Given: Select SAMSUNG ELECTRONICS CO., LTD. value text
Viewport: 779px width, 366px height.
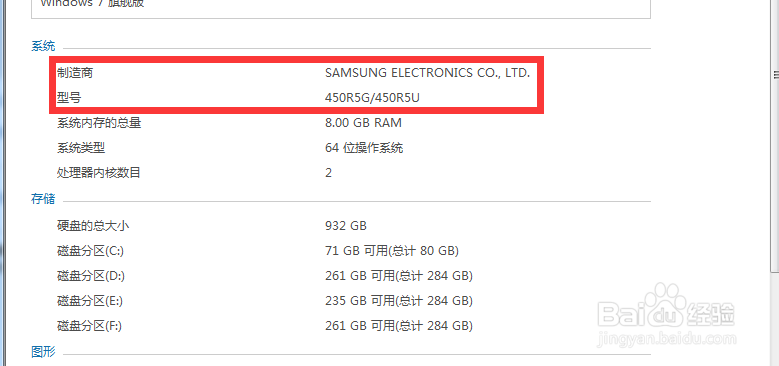Looking at the screenshot, I should coord(428,73).
